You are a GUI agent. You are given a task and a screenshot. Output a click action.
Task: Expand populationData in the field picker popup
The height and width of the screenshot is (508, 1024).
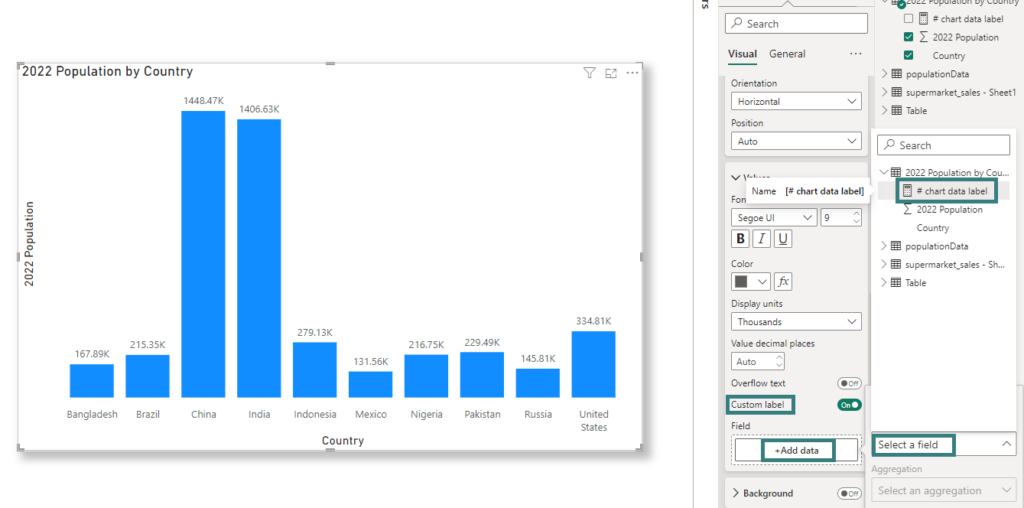tap(884, 246)
